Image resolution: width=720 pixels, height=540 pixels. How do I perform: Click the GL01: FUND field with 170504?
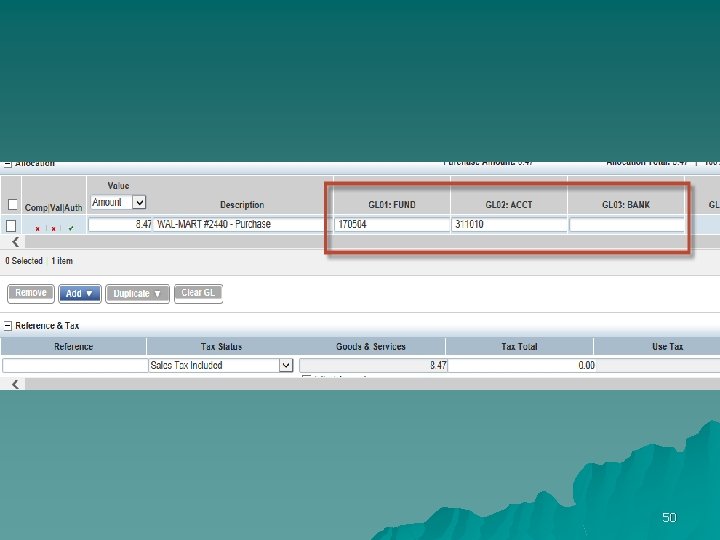(392, 225)
